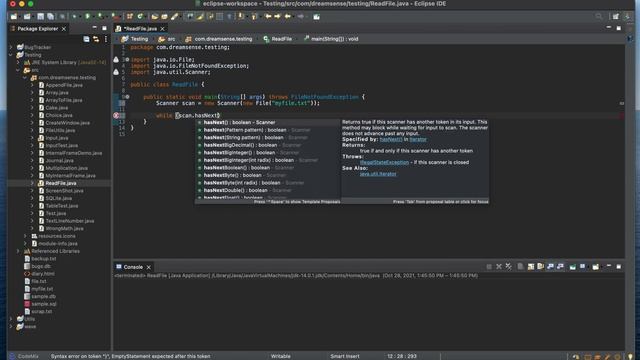This screenshot has width=640, height=360.
Task: Open IllegalStateException link in Javadoc
Action: tap(384, 162)
